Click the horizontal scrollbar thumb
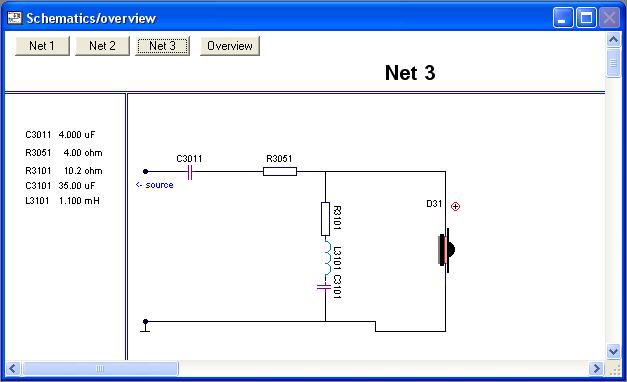627x382 pixels. (100, 368)
